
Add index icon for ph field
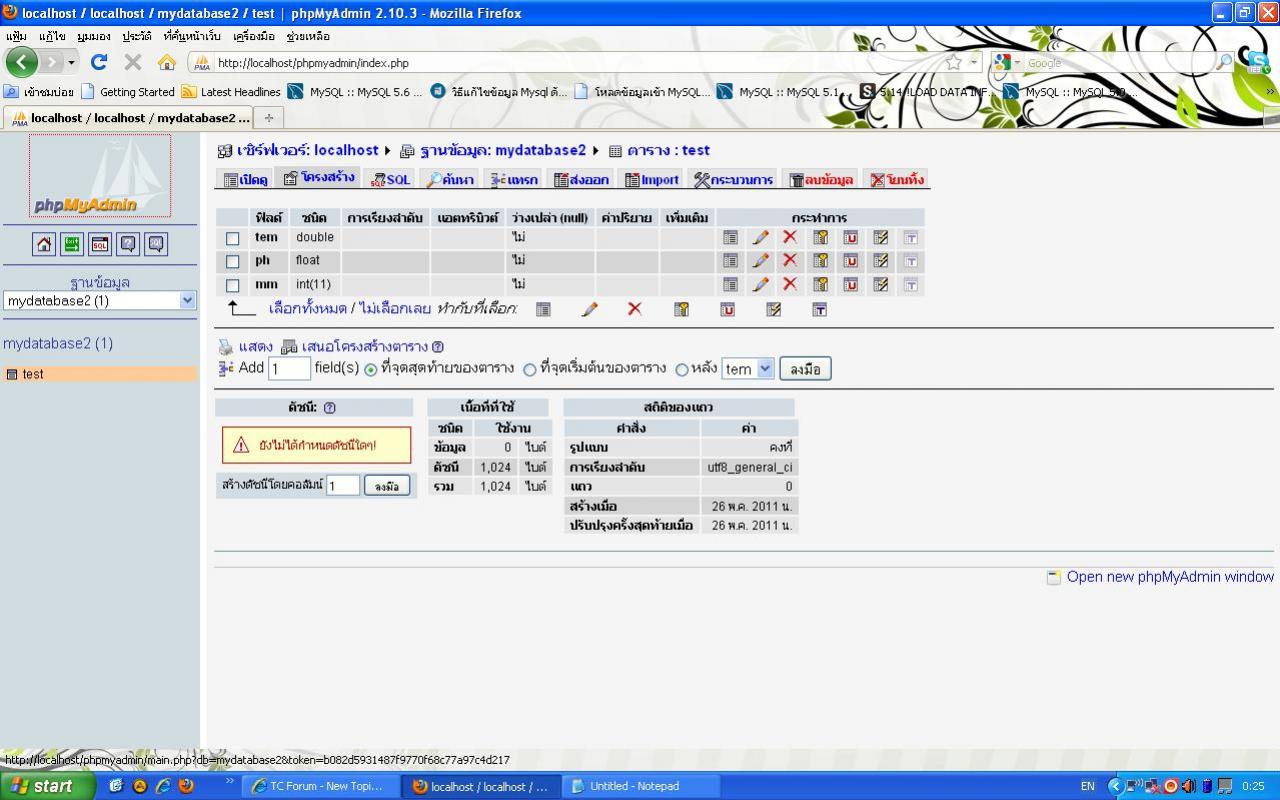880,261
